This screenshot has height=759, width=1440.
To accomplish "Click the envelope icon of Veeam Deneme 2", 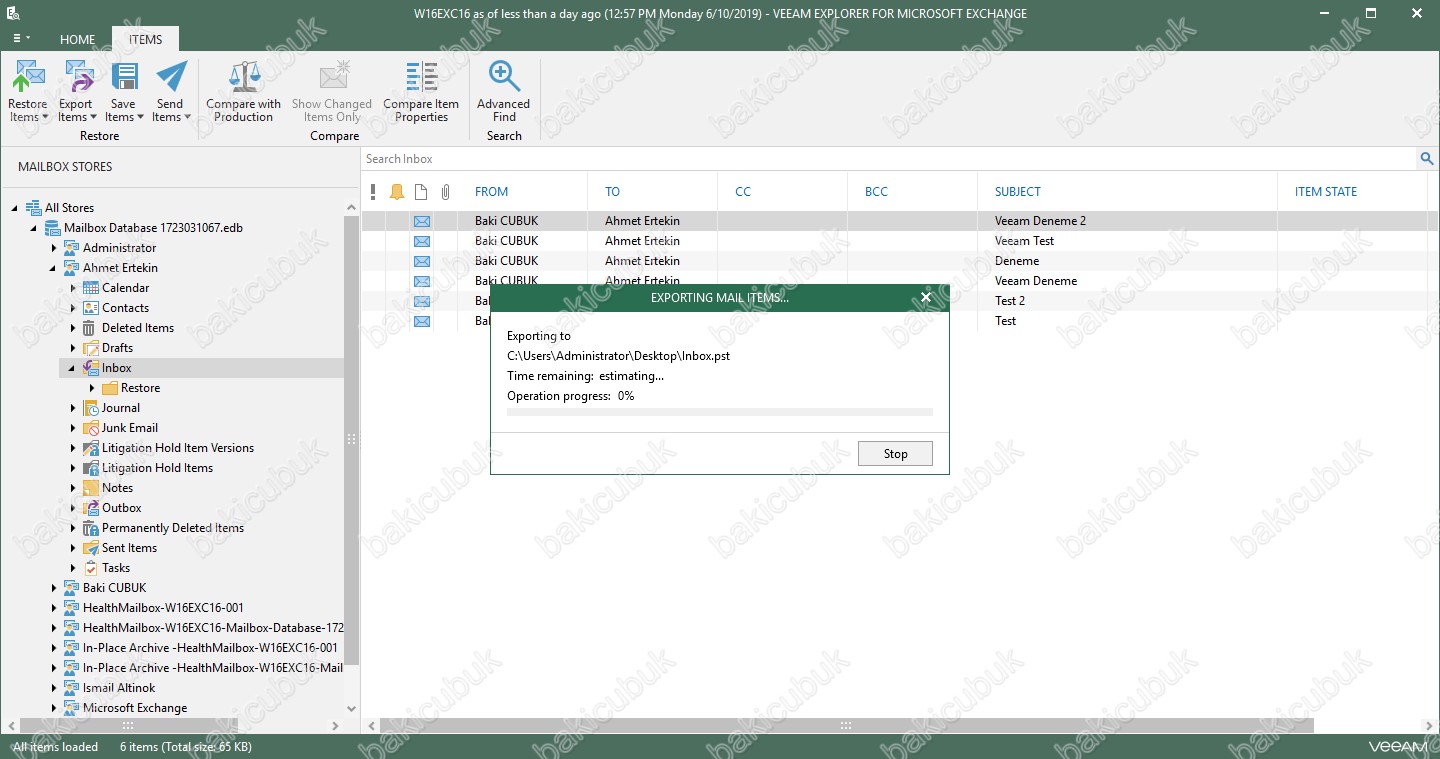I will coord(422,221).
